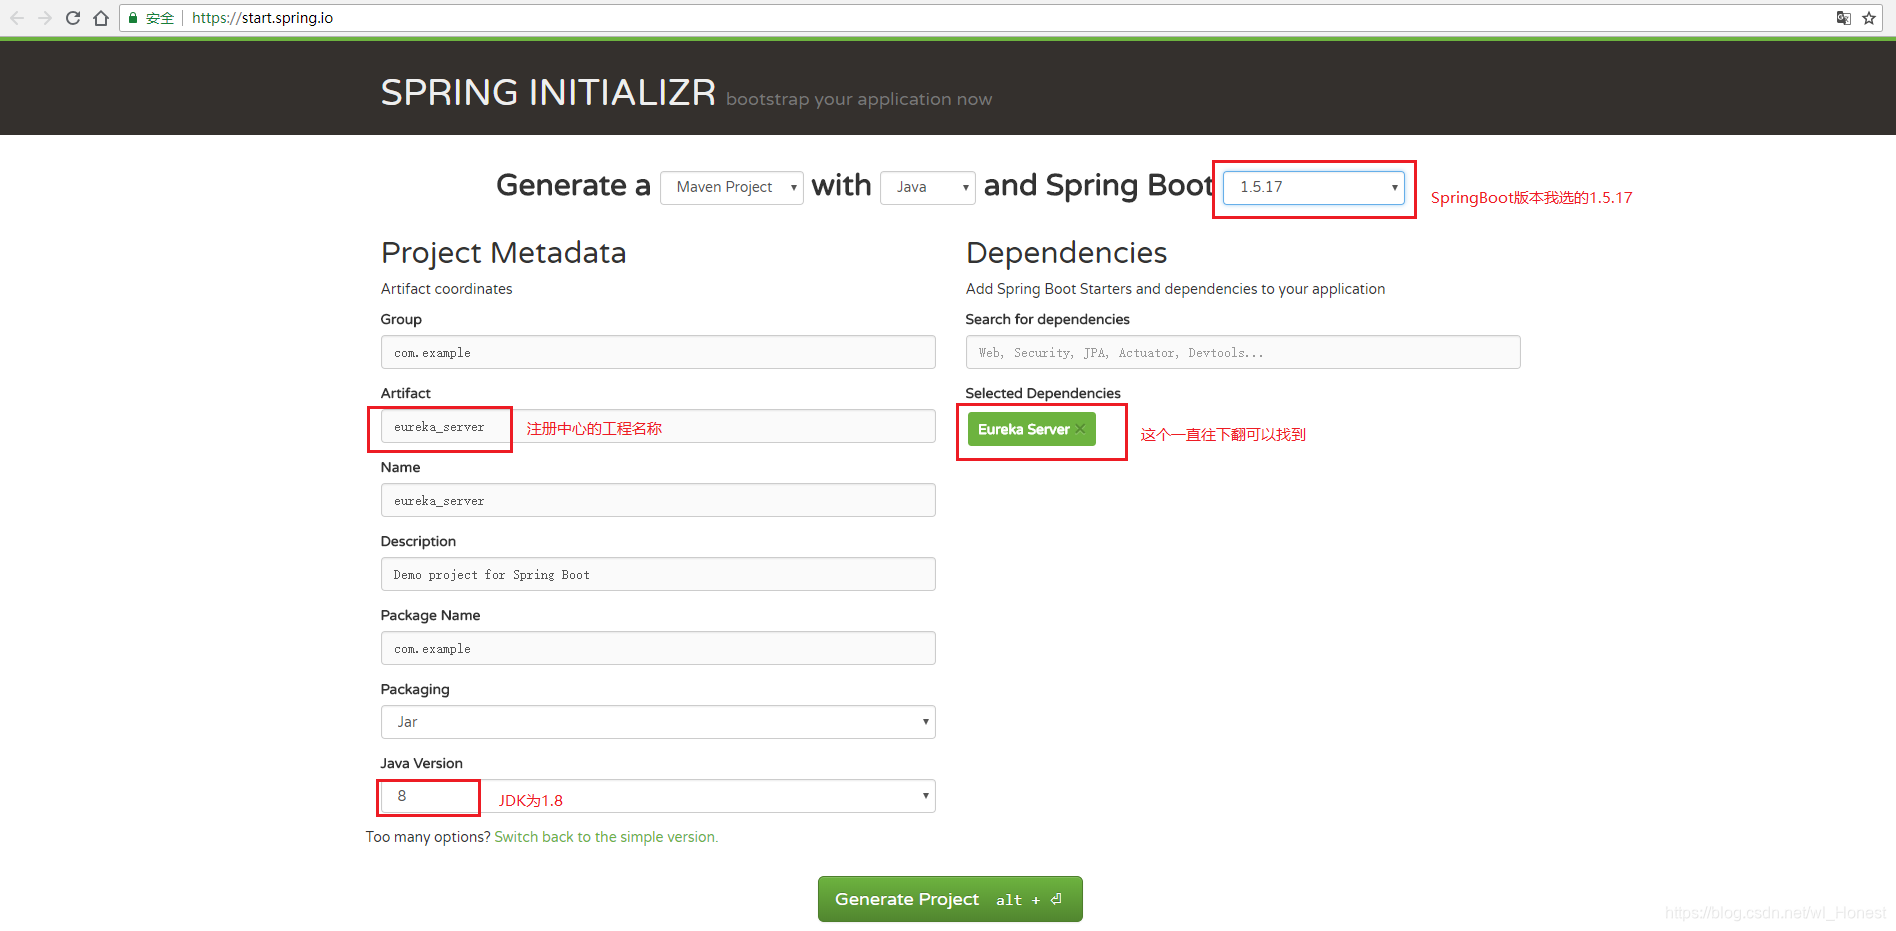The width and height of the screenshot is (1896, 931).
Task: Click the Artifact input field
Action: pyautogui.click(x=658, y=426)
